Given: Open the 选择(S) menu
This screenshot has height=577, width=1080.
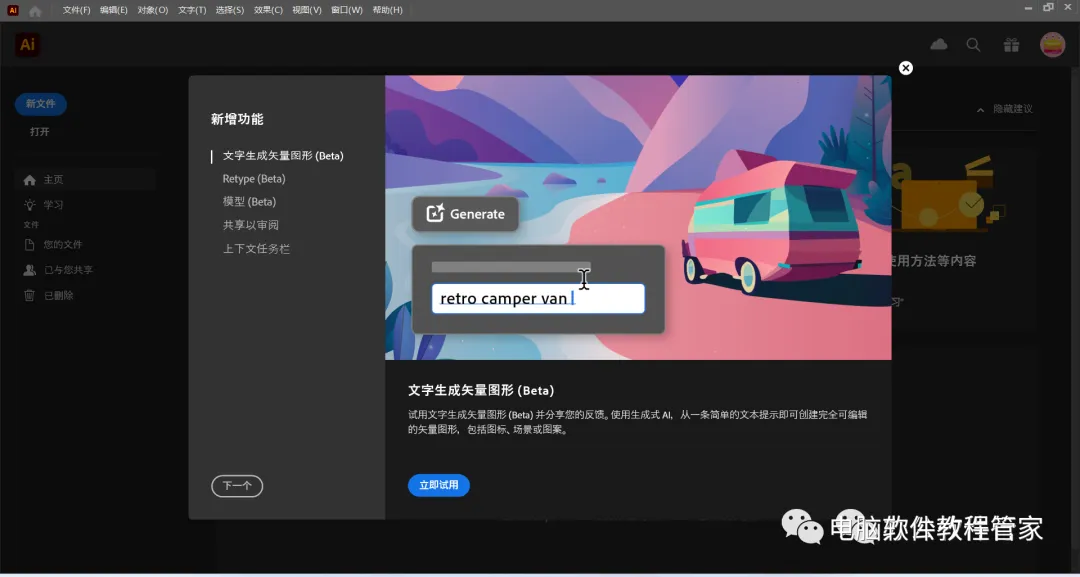Looking at the screenshot, I should tap(229, 10).
